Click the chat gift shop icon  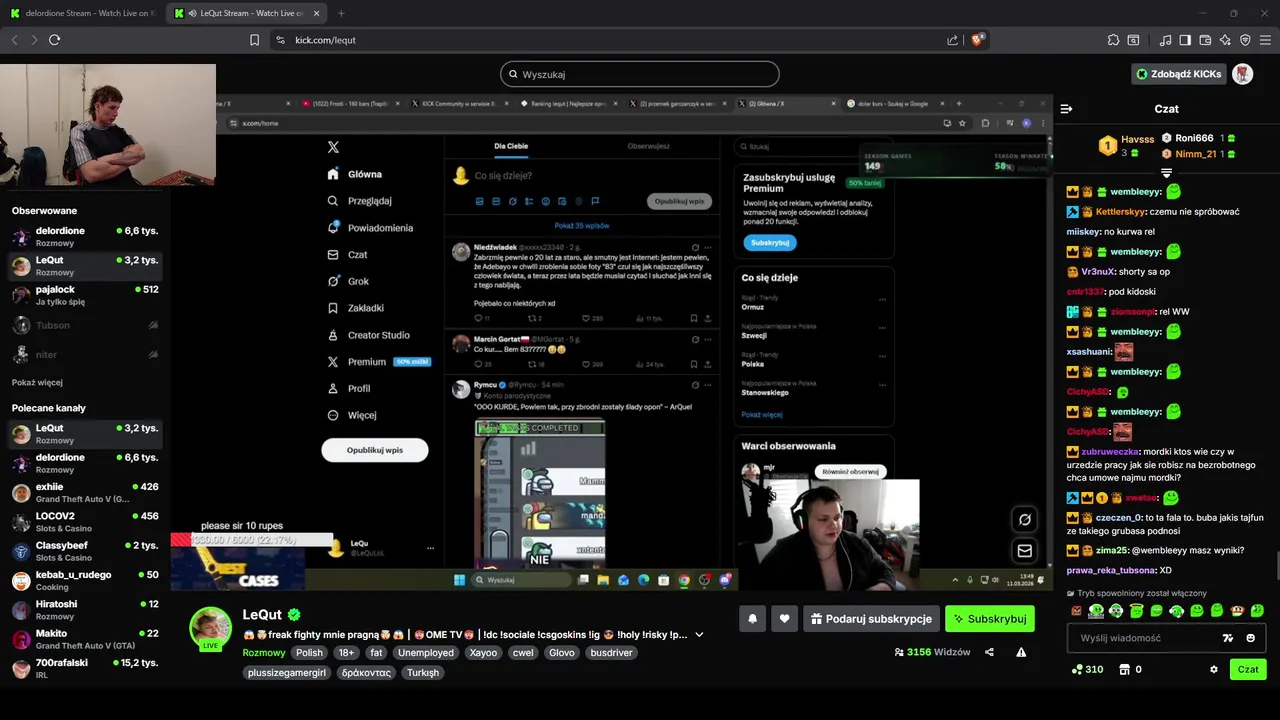pyautogui.click(x=1124, y=670)
